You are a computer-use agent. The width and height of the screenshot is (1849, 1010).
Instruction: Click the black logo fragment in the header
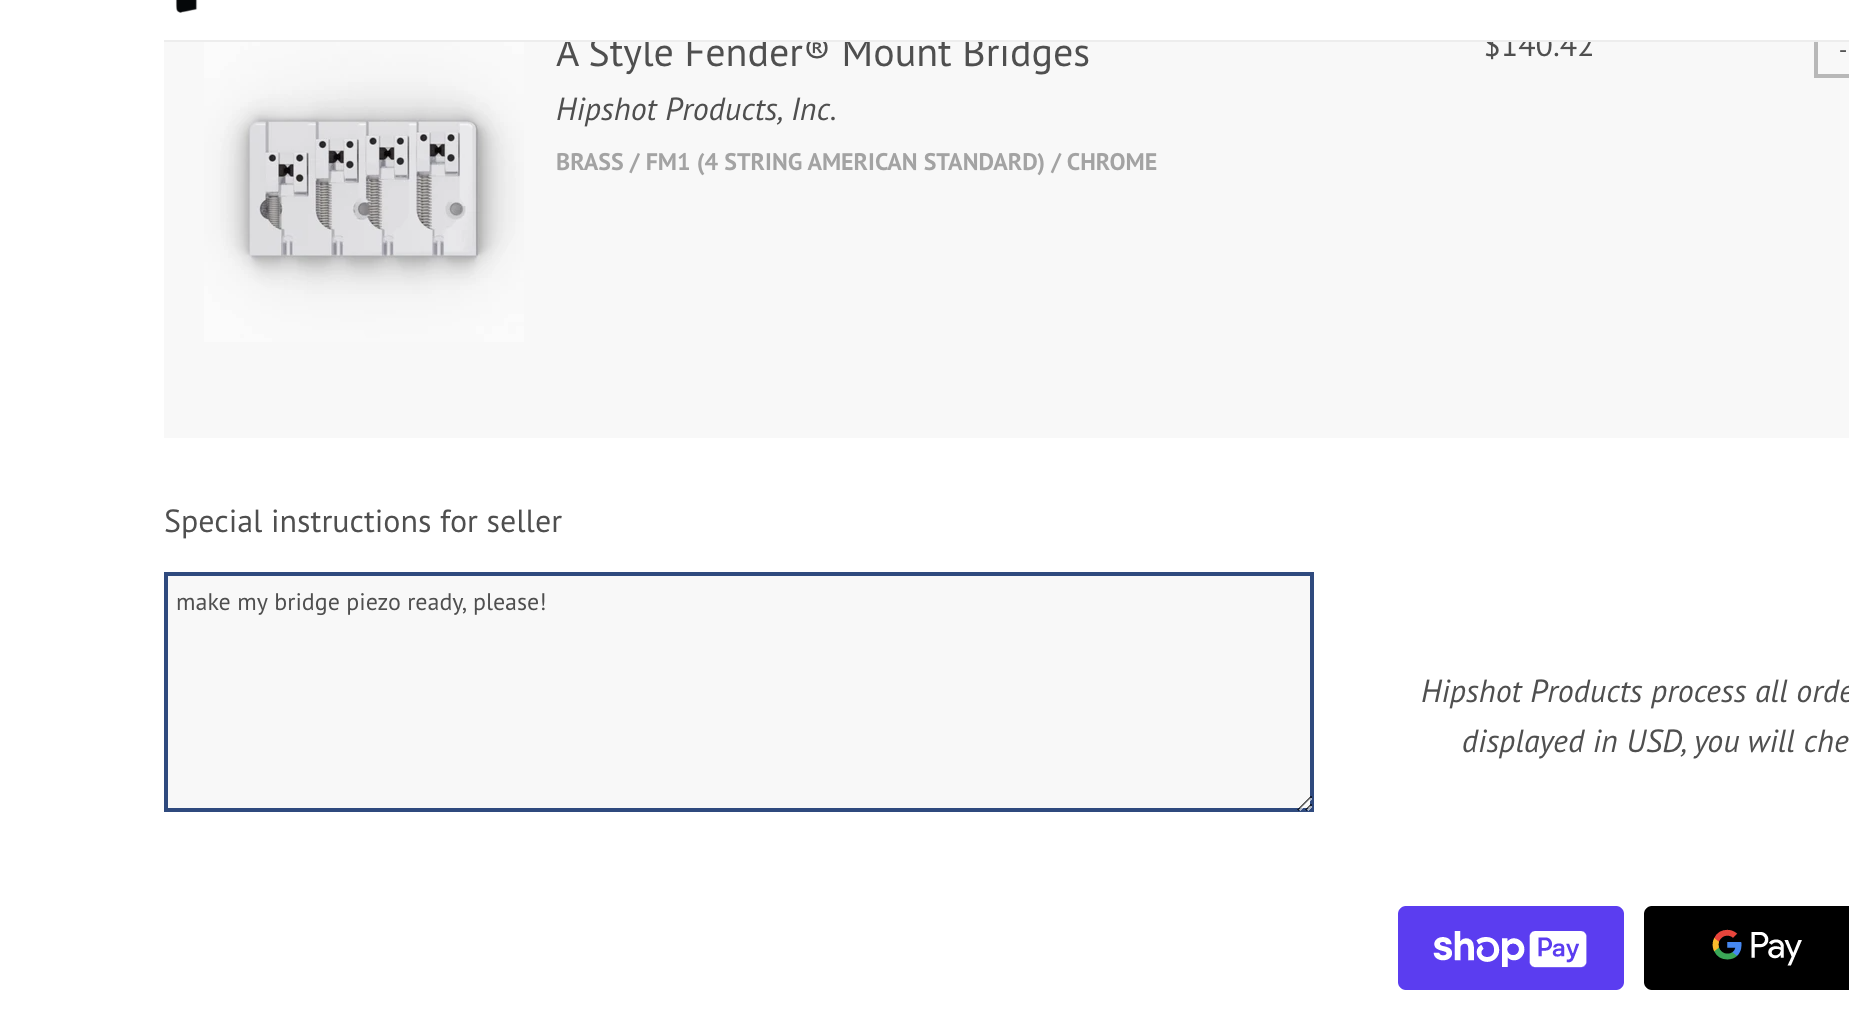185,5
